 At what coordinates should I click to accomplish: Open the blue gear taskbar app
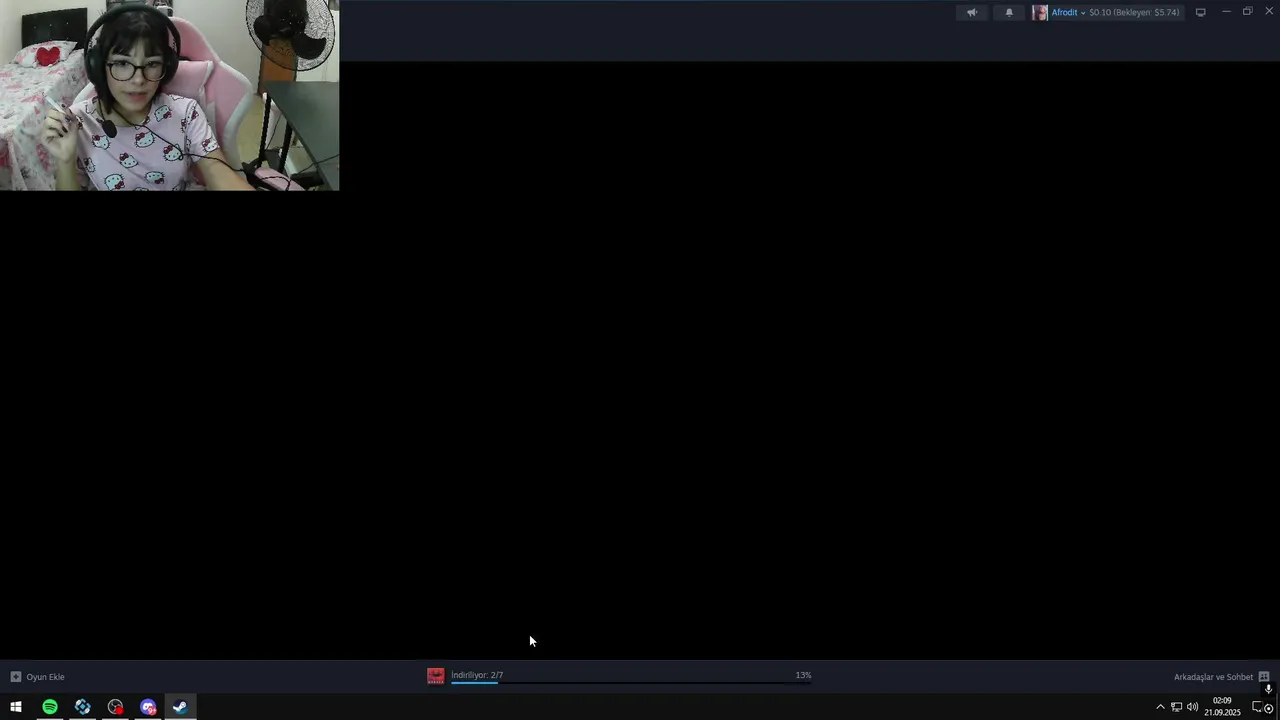point(83,707)
